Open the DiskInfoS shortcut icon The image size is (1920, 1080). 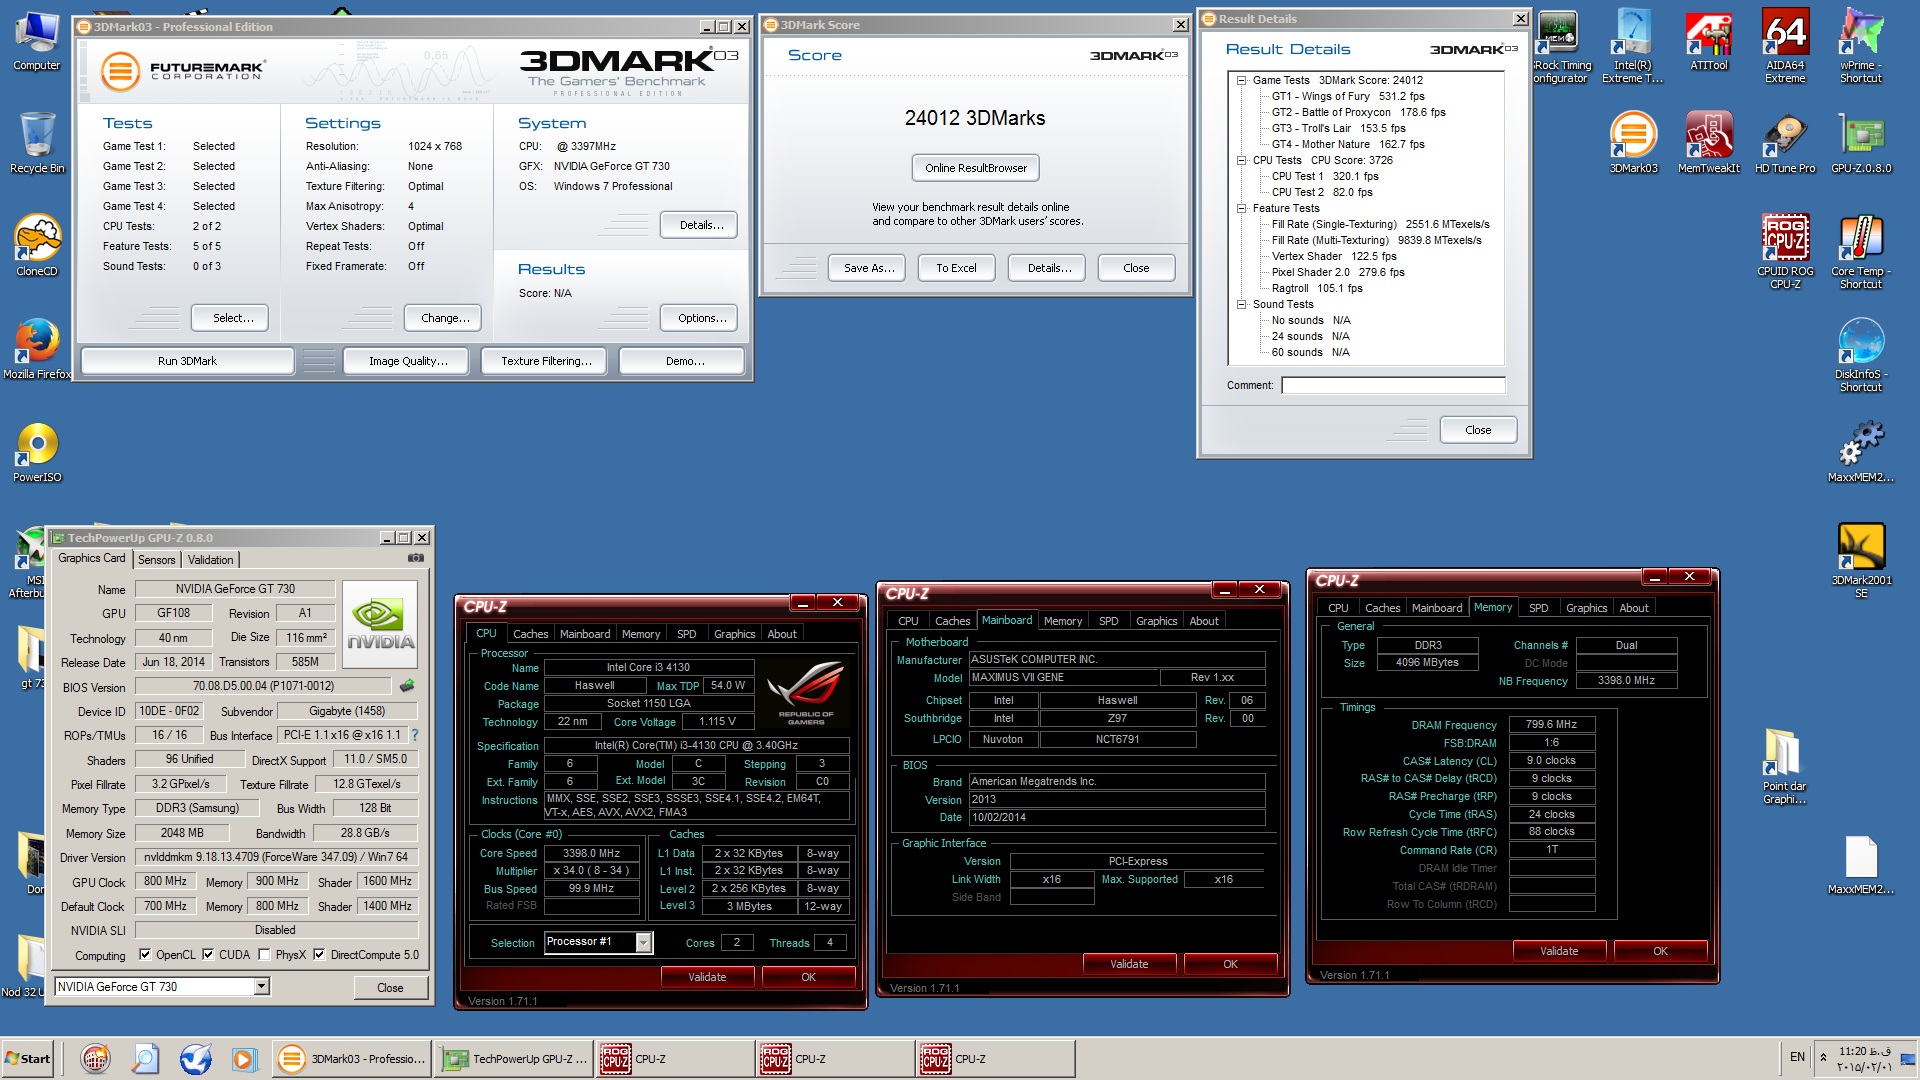coord(1861,354)
